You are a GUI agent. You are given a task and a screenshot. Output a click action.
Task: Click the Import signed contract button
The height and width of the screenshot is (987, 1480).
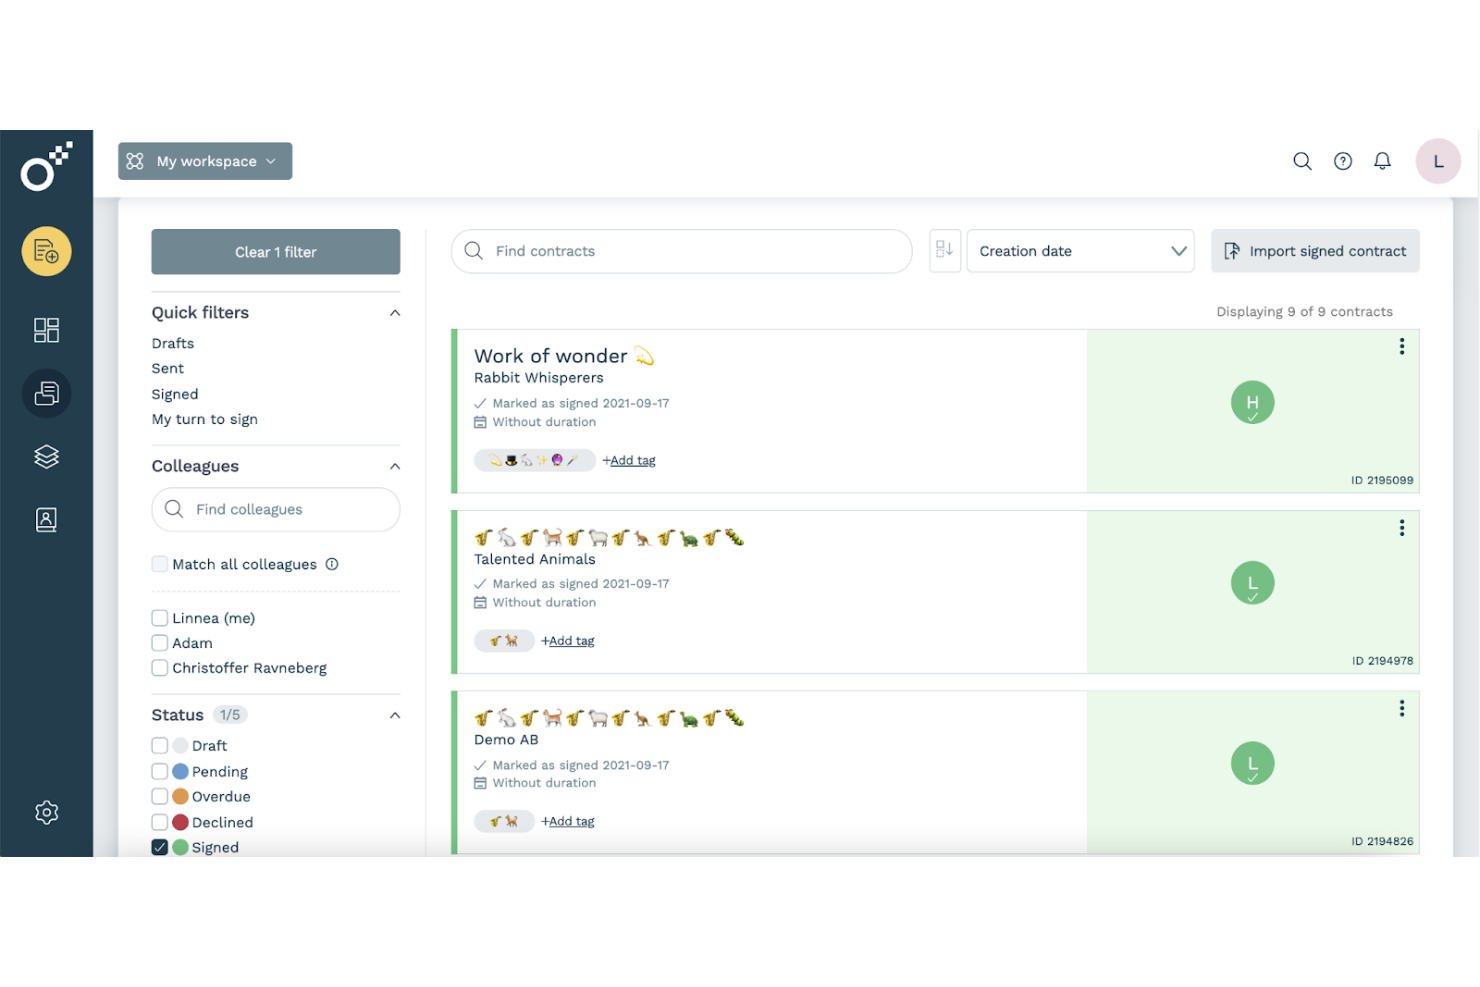[x=1315, y=250]
